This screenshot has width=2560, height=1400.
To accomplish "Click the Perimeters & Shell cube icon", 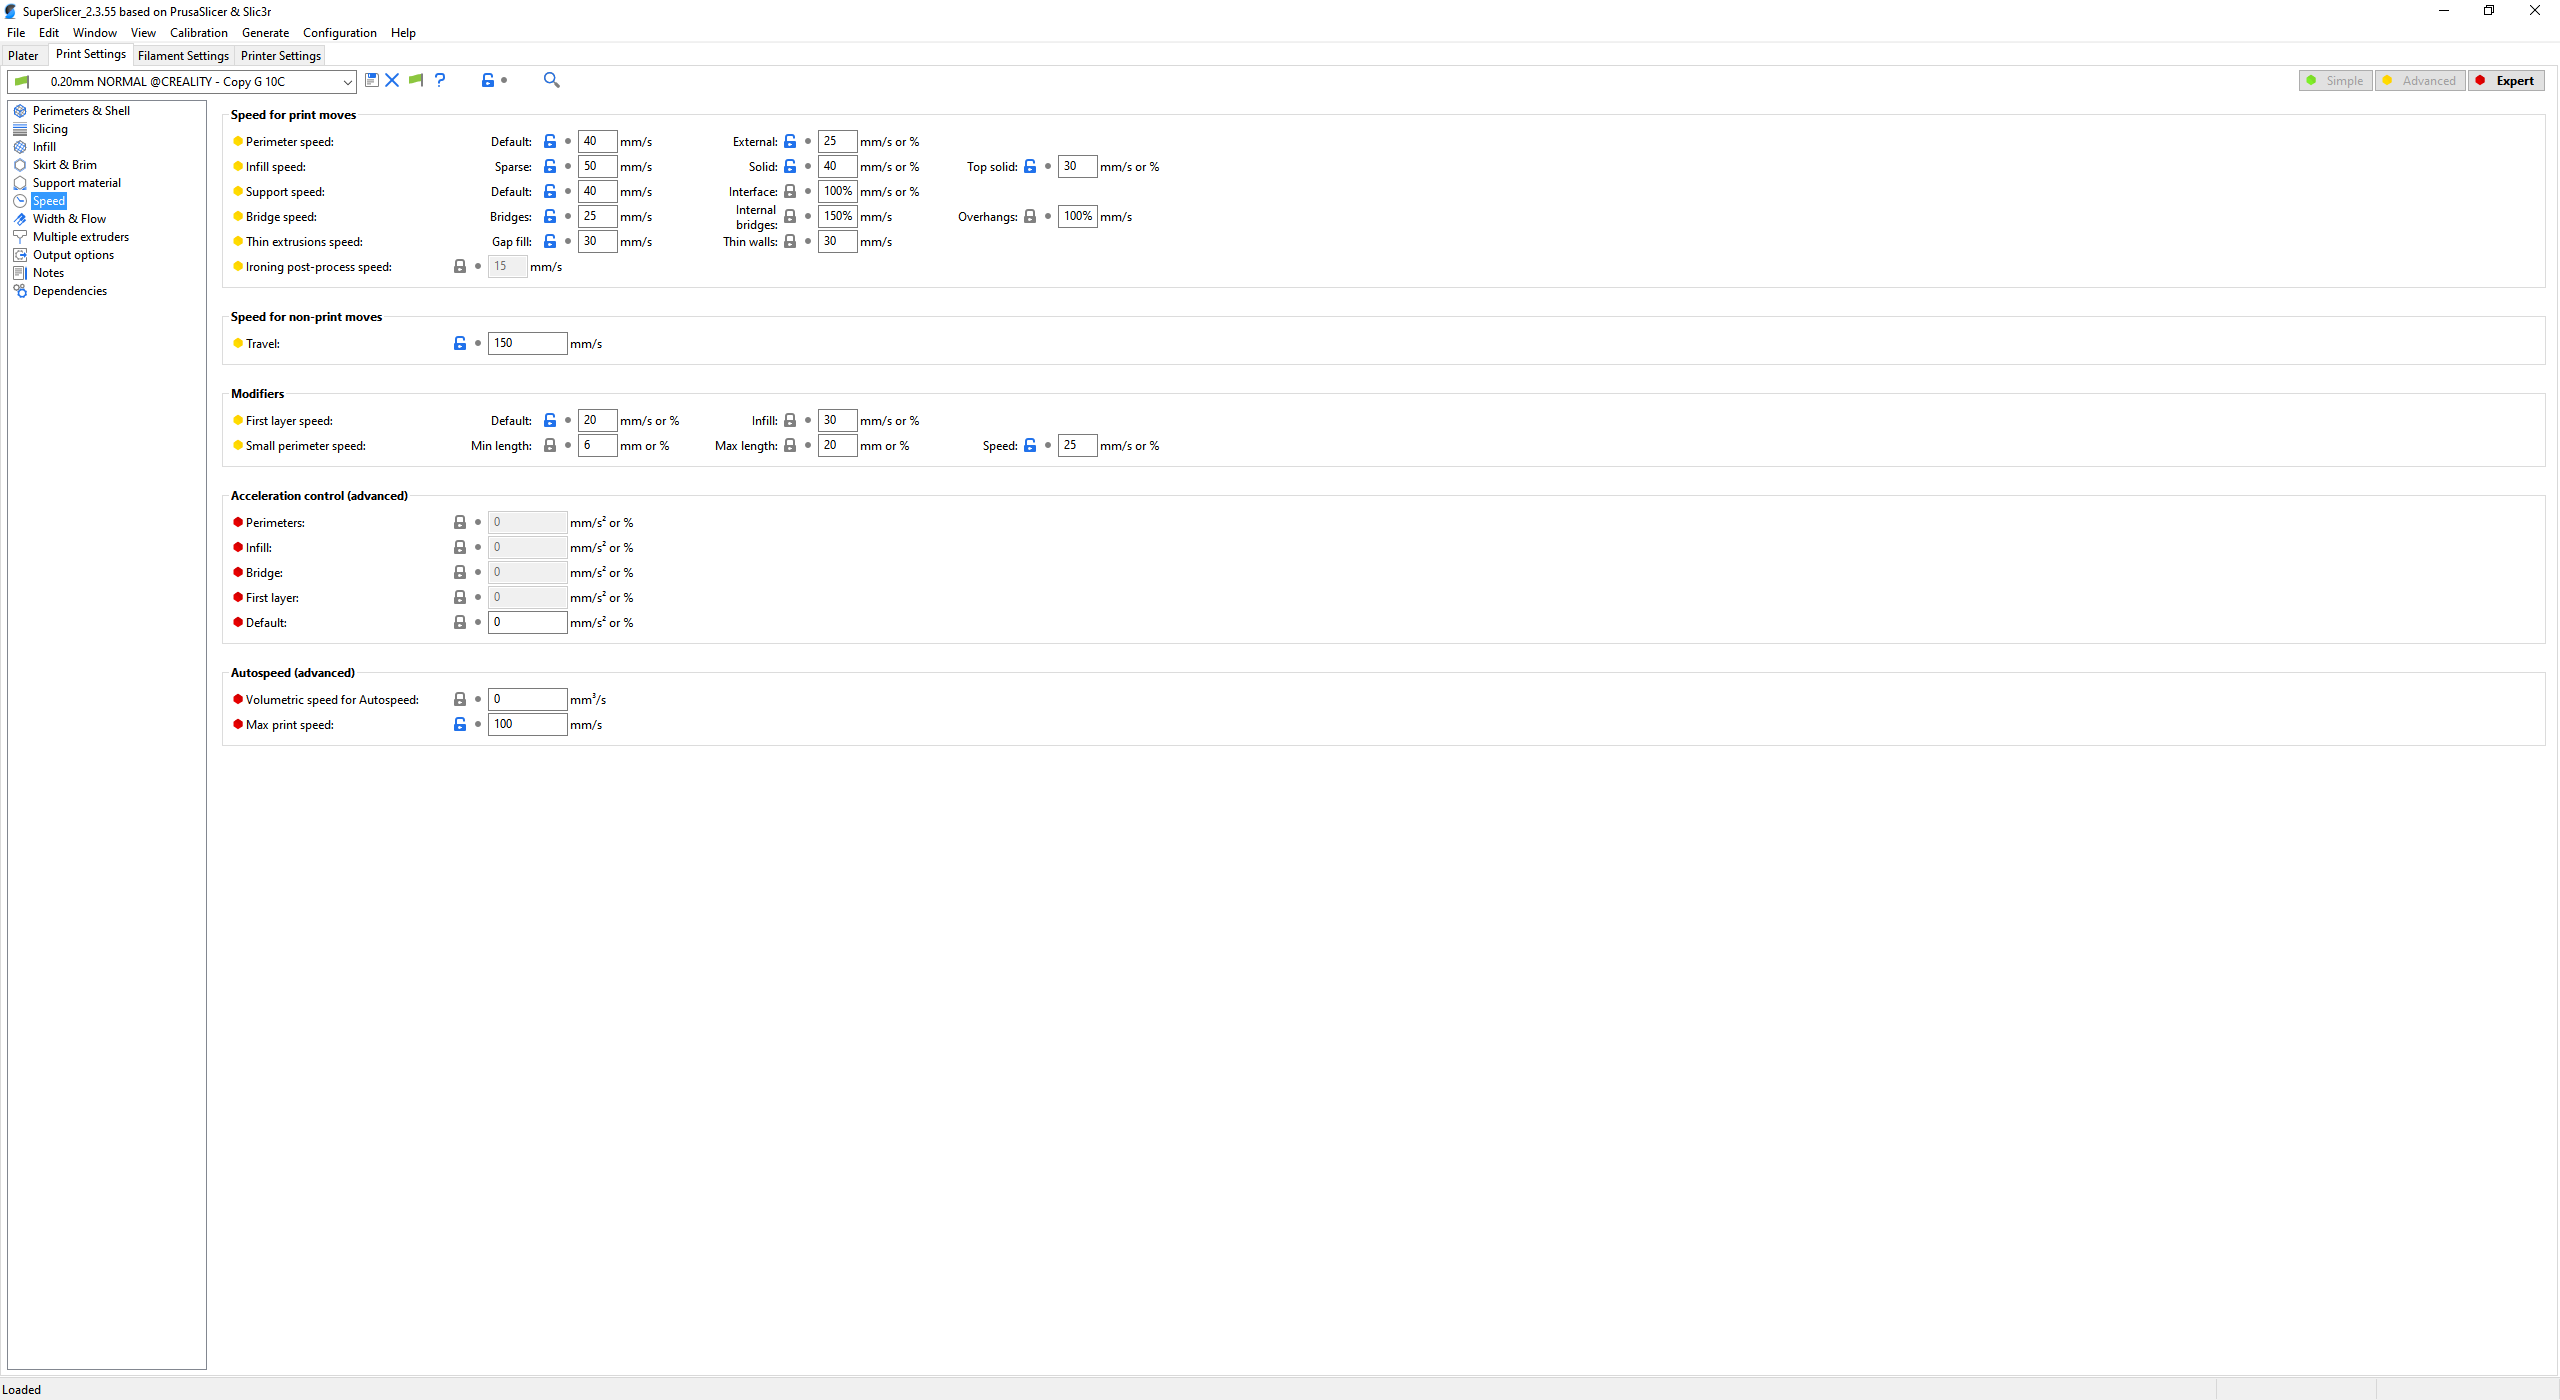I will (20, 111).
